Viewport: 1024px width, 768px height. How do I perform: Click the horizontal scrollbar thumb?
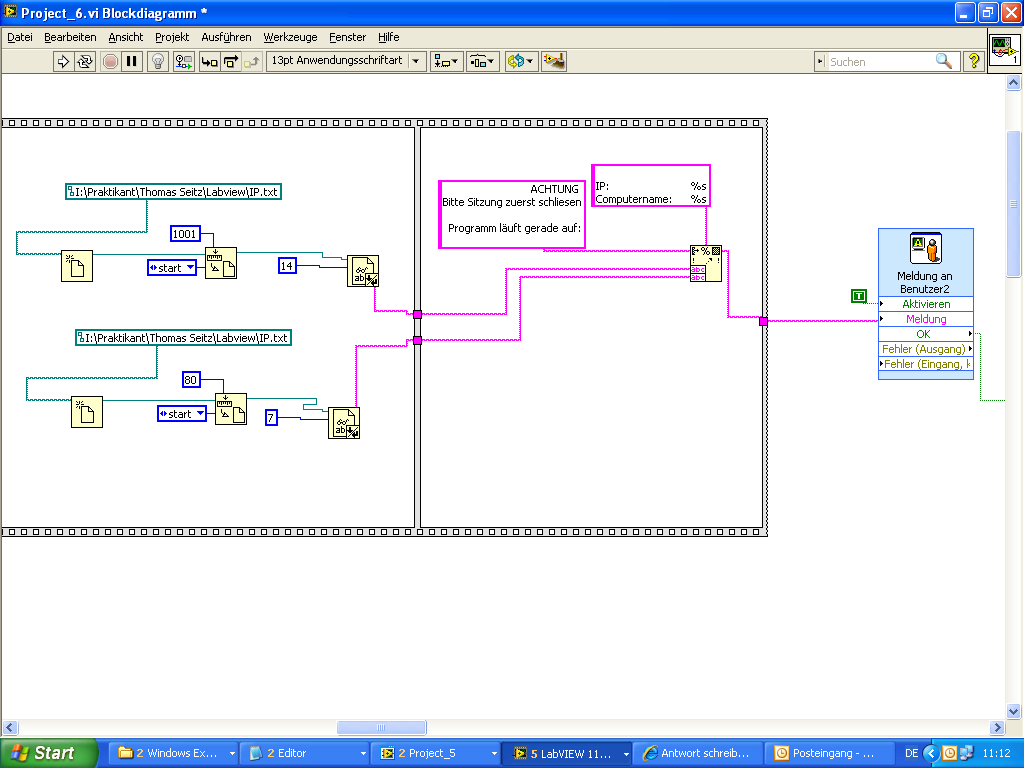point(381,727)
